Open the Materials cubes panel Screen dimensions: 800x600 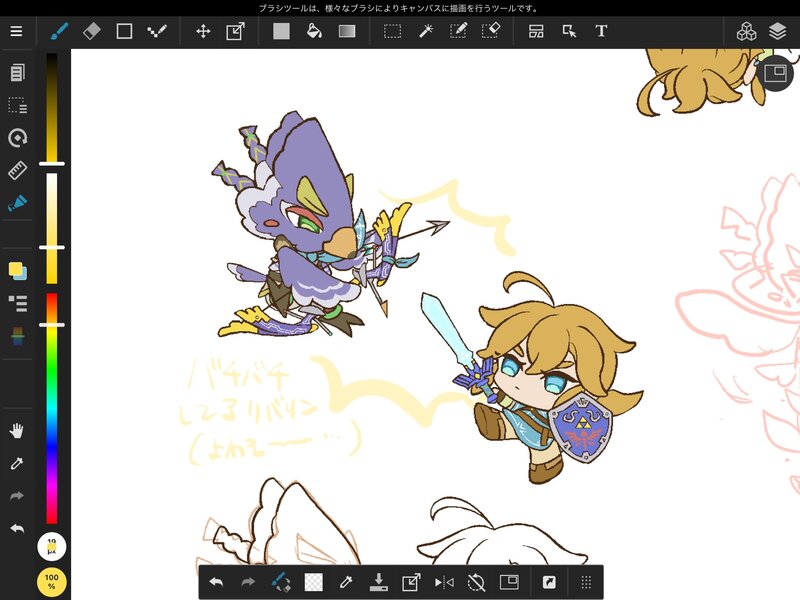coord(746,31)
